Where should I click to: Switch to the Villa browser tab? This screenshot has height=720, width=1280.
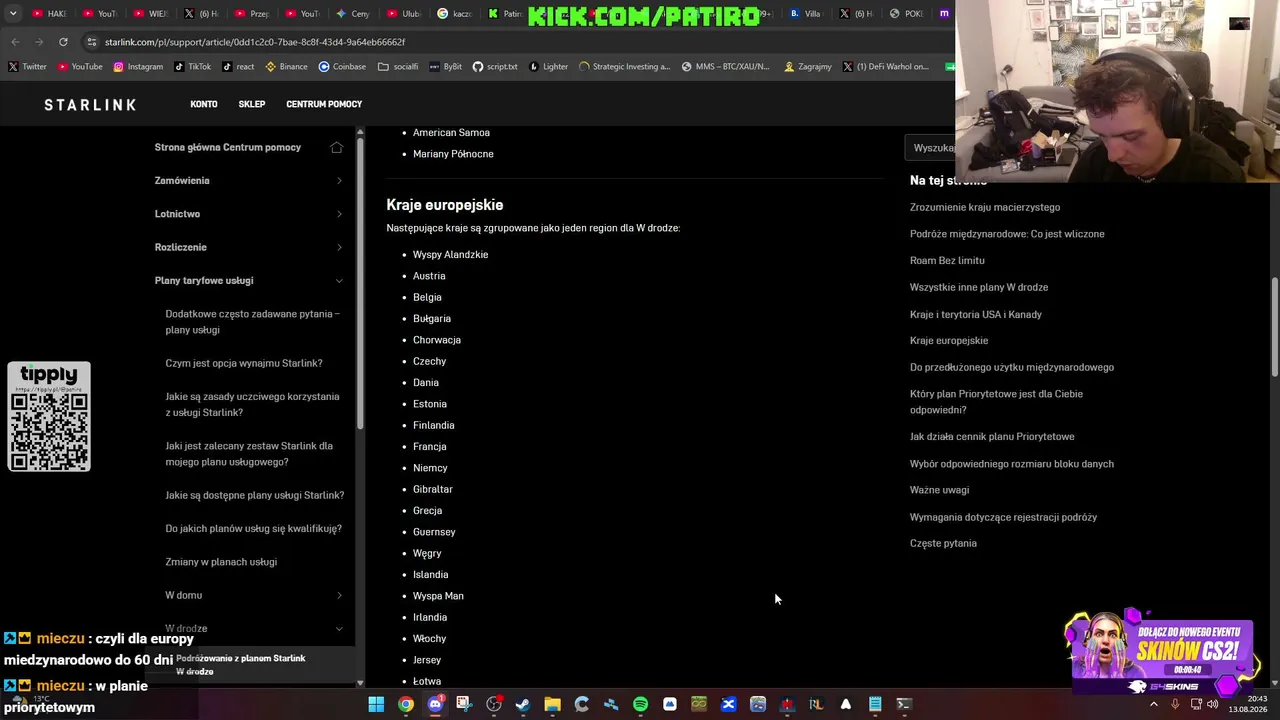tap(805, 14)
